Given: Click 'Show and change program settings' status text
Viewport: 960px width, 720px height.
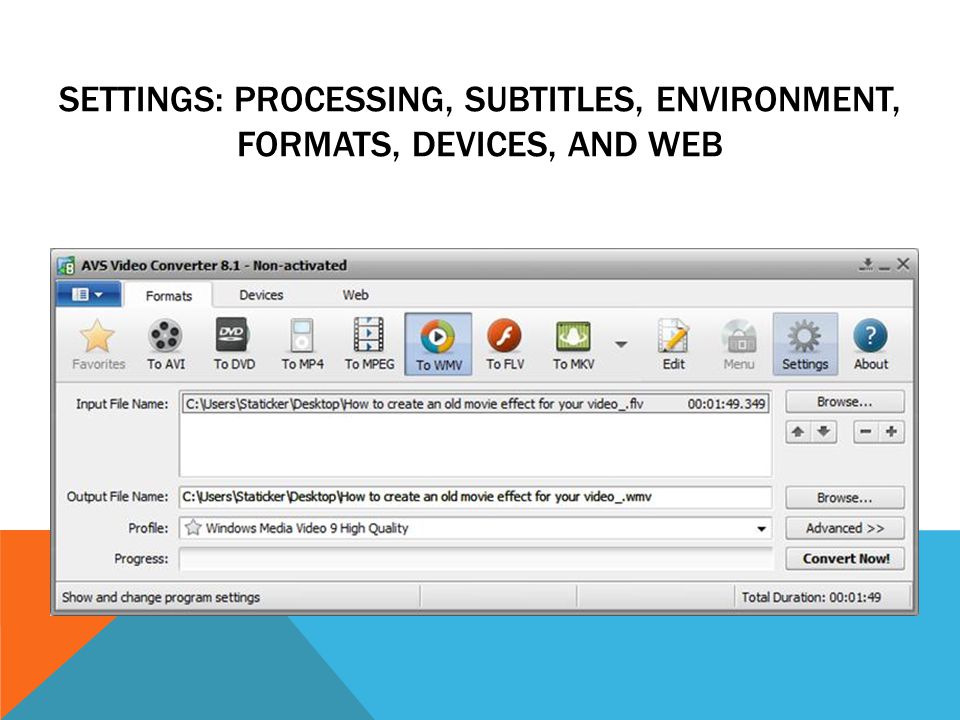Looking at the screenshot, I should (x=161, y=597).
